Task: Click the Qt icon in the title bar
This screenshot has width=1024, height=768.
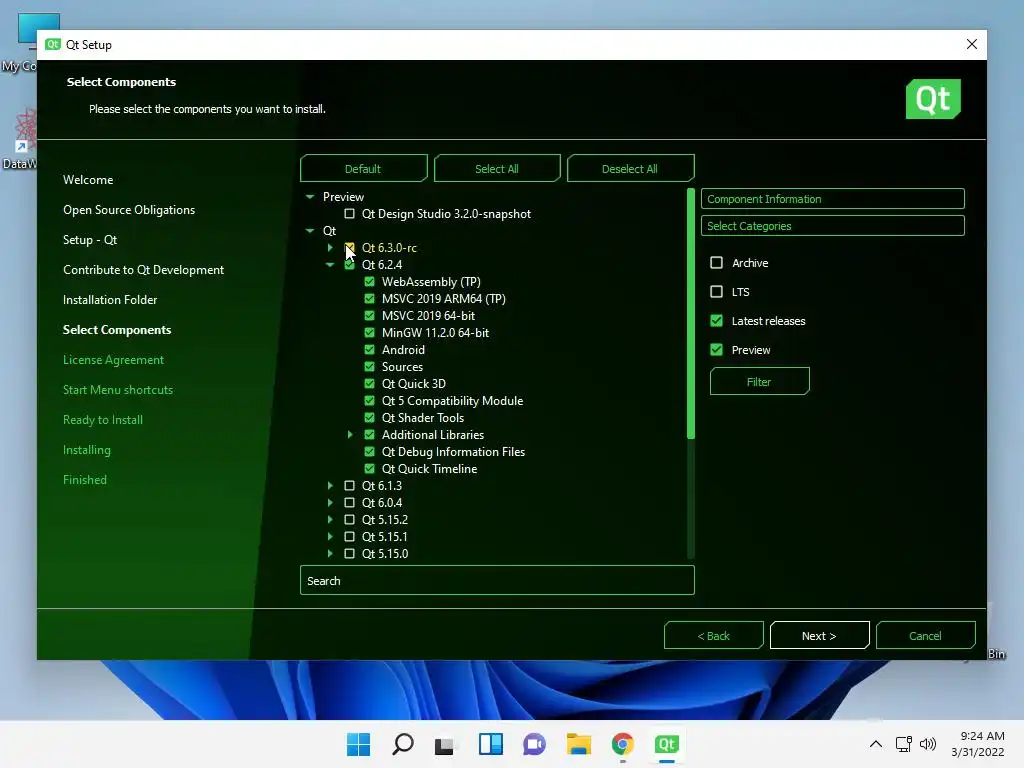Action: pyautogui.click(x=53, y=44)
